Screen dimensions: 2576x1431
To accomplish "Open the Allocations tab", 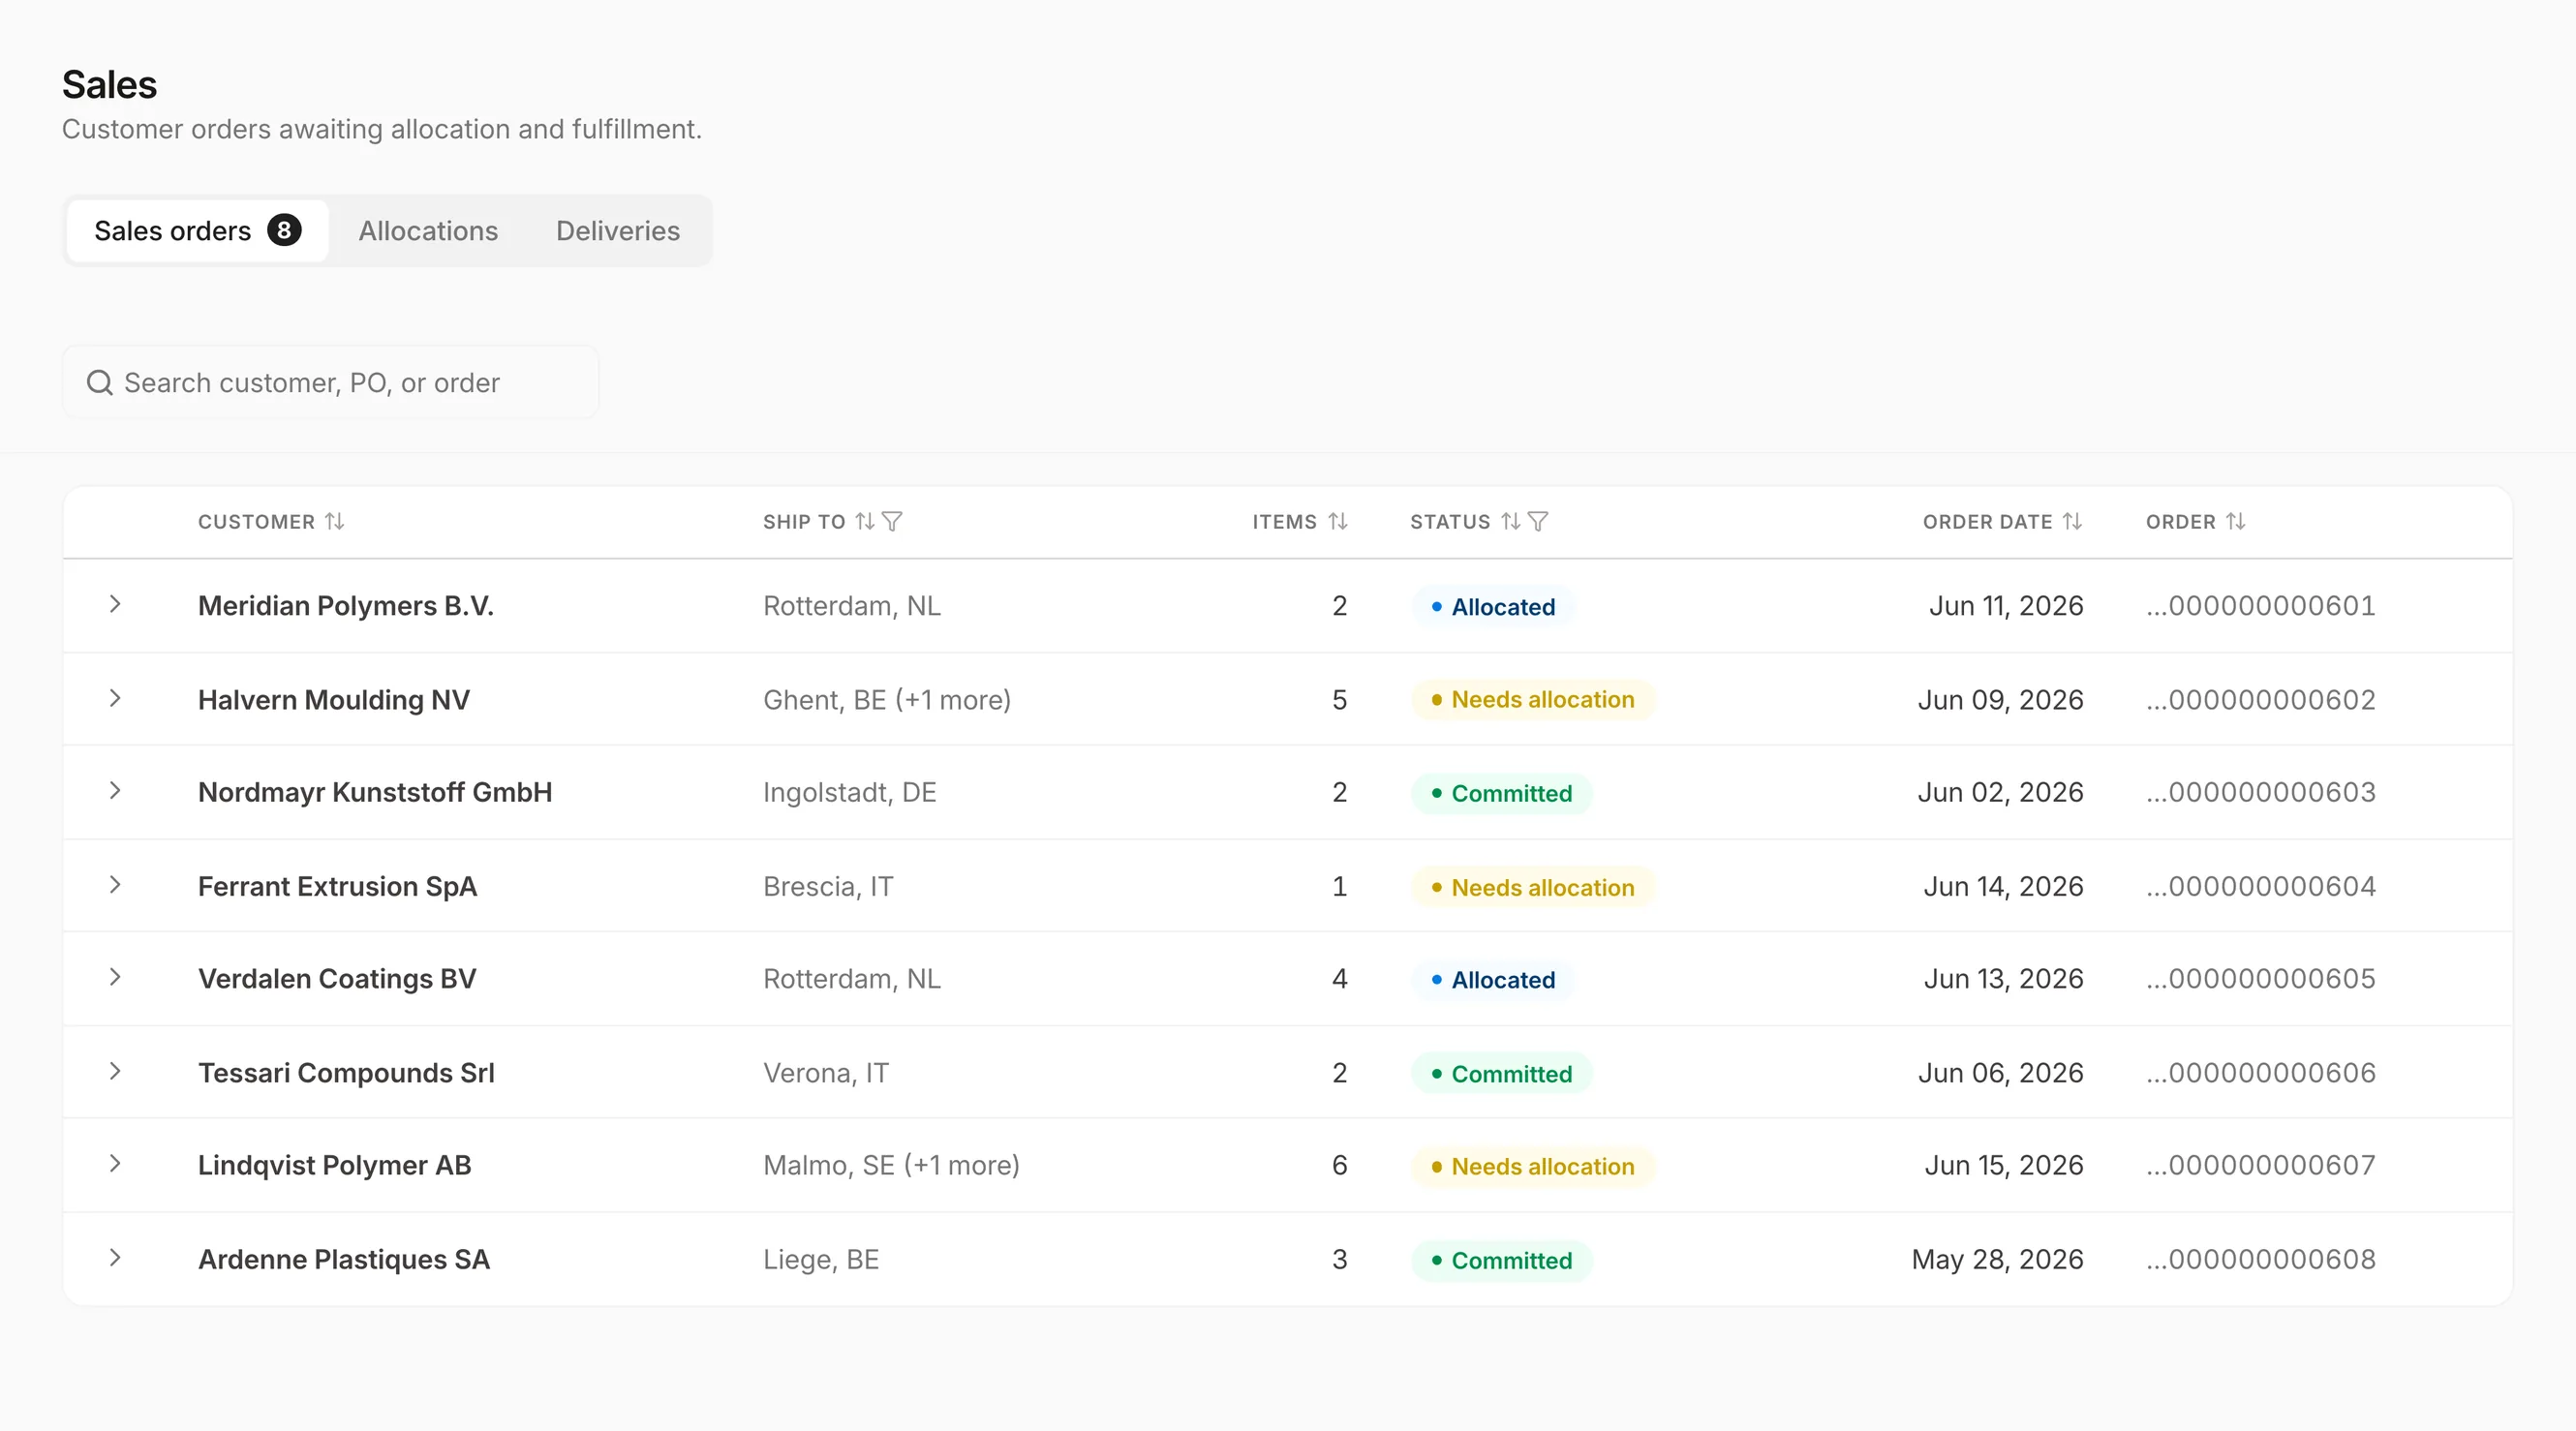I will pos(428,230).
